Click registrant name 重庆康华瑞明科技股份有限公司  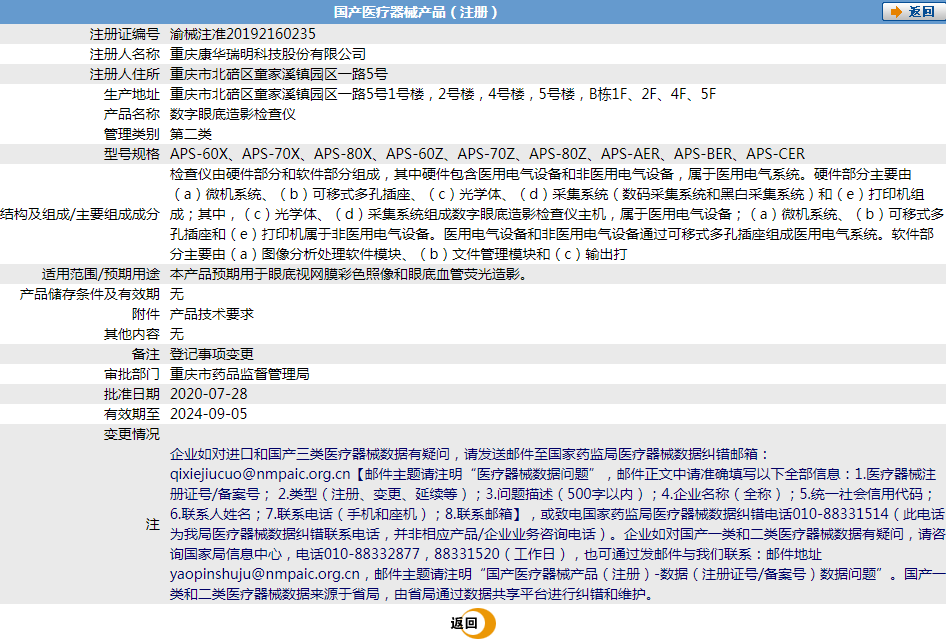coord(268,54)
